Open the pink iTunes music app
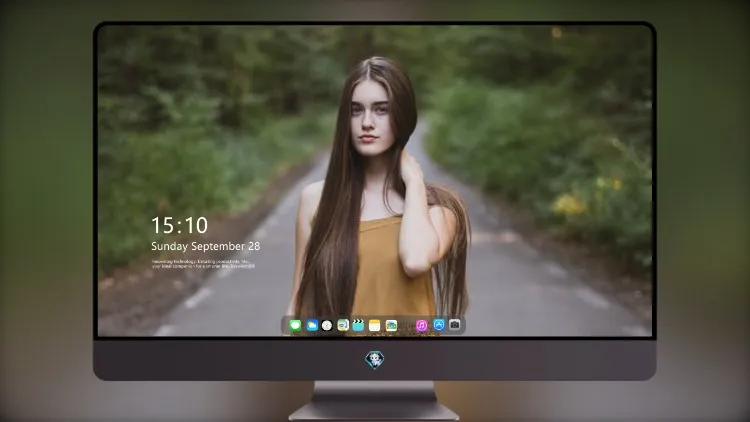This screenshot has width=750, height=422. [421, 325]
